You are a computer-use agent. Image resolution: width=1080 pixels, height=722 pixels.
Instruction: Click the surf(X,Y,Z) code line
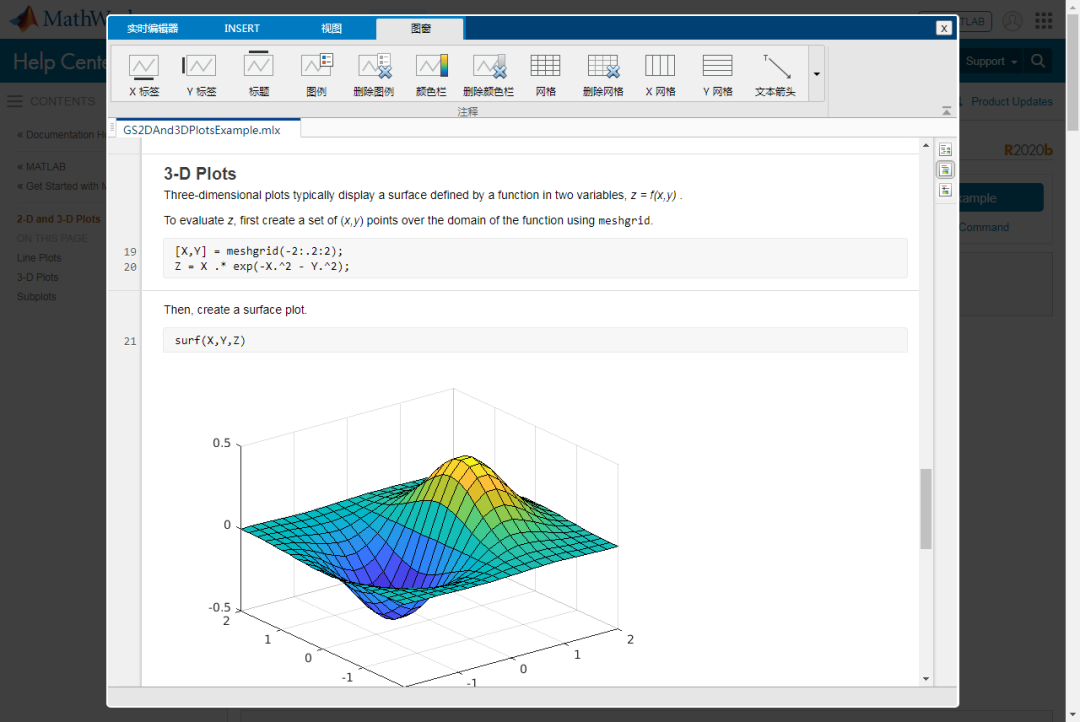point(210,340)
